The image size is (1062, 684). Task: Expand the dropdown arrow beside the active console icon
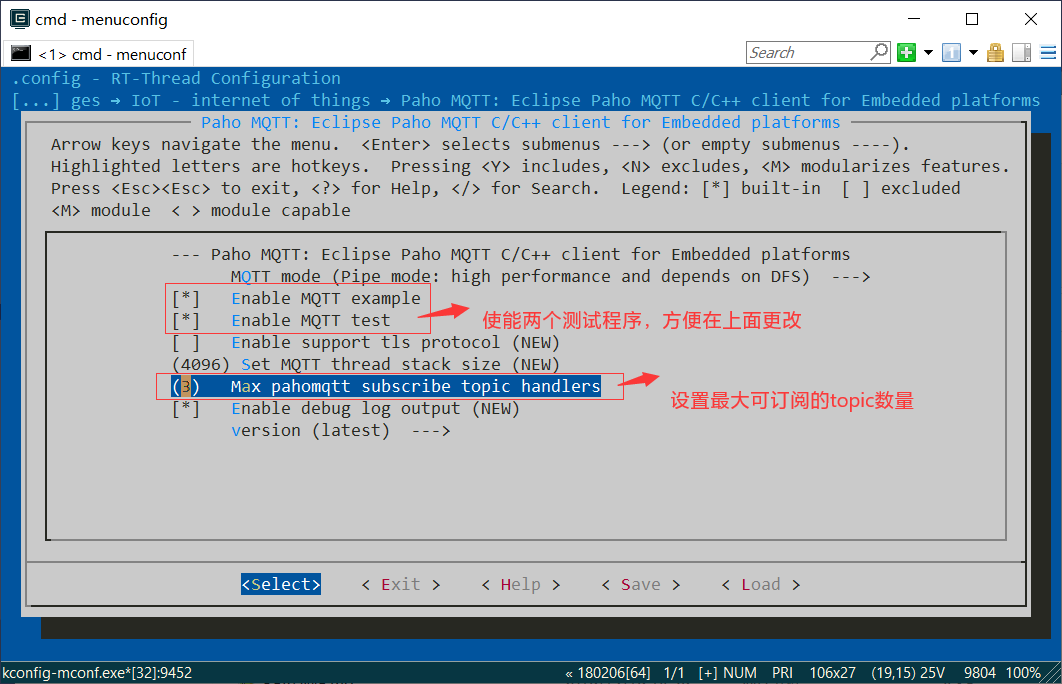[973, 52]
